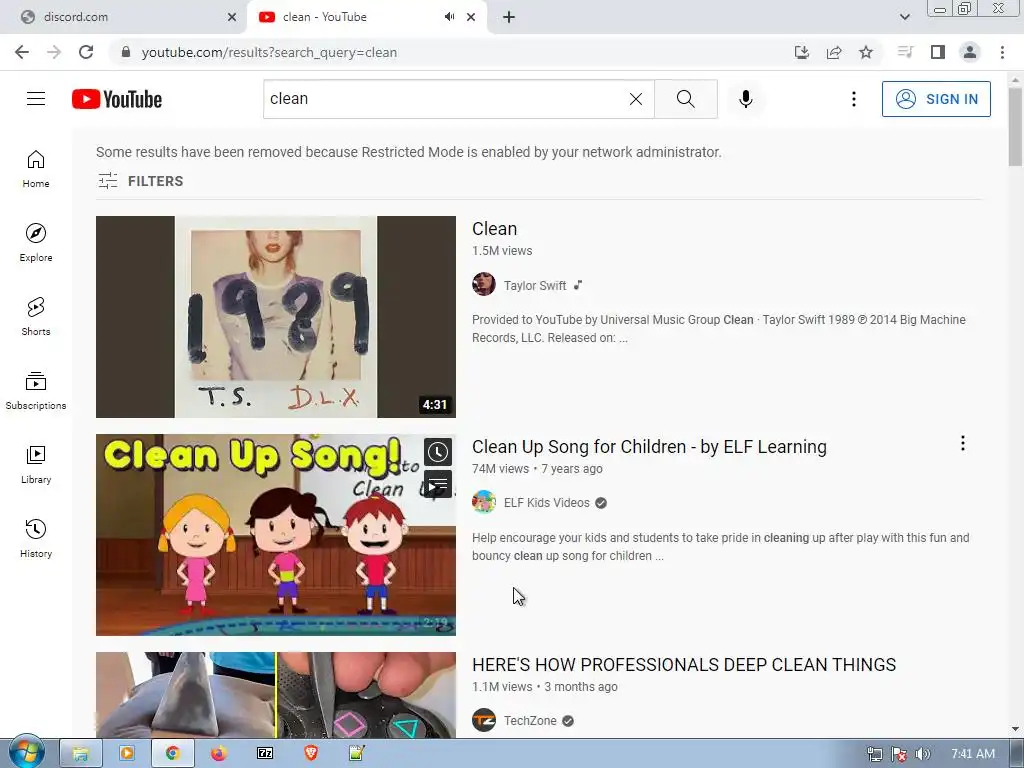Open the Windows Start orb
1024x768 pixels.
[x=27, y=752]
